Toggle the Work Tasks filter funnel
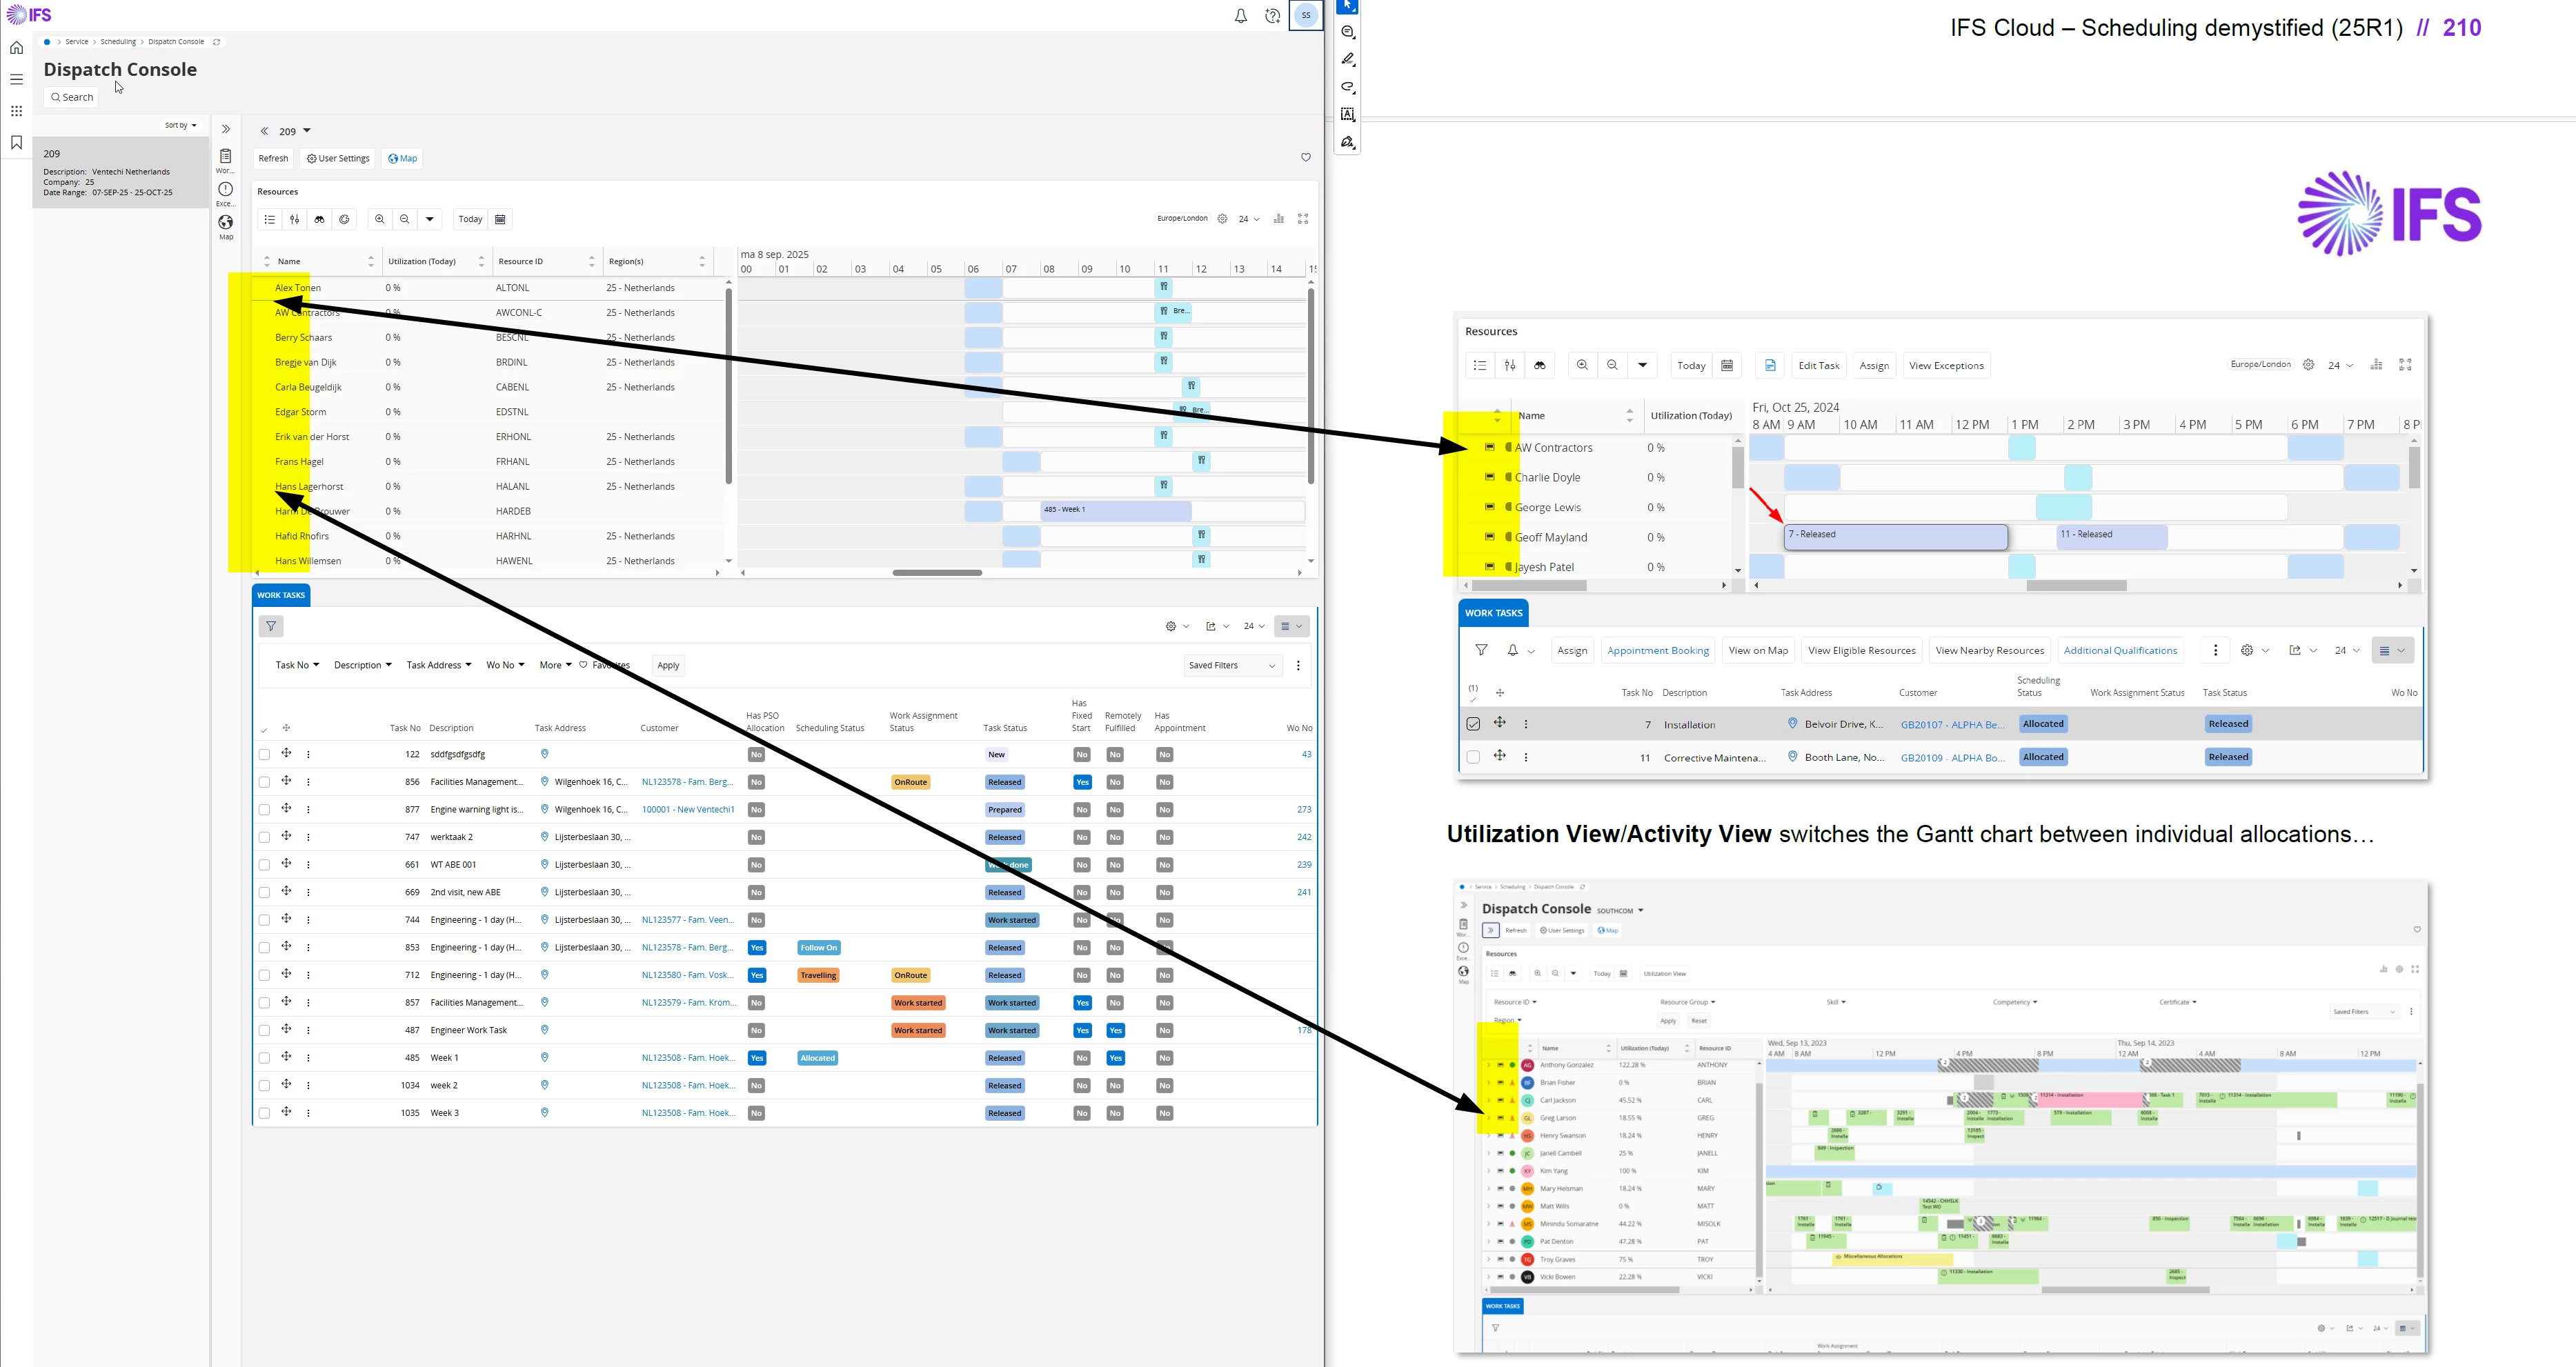The width and height of the screenshot is (2576, 1367). [x=271, y=626]
